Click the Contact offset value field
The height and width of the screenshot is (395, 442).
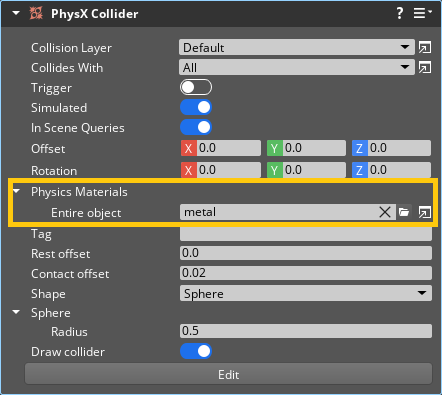pyautogui.click(x=306, y=273)
